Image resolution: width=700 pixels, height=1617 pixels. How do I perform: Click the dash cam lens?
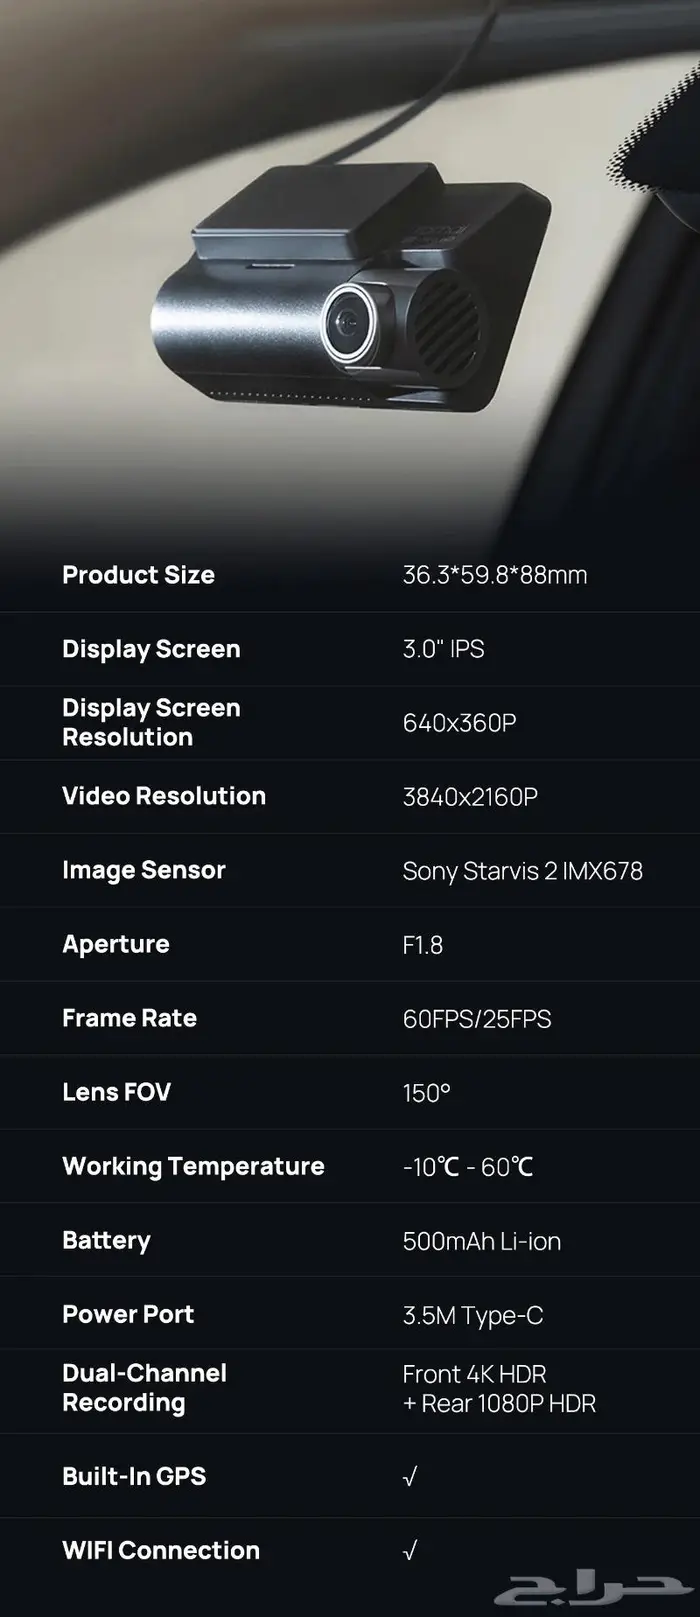(x=346, y=319)
